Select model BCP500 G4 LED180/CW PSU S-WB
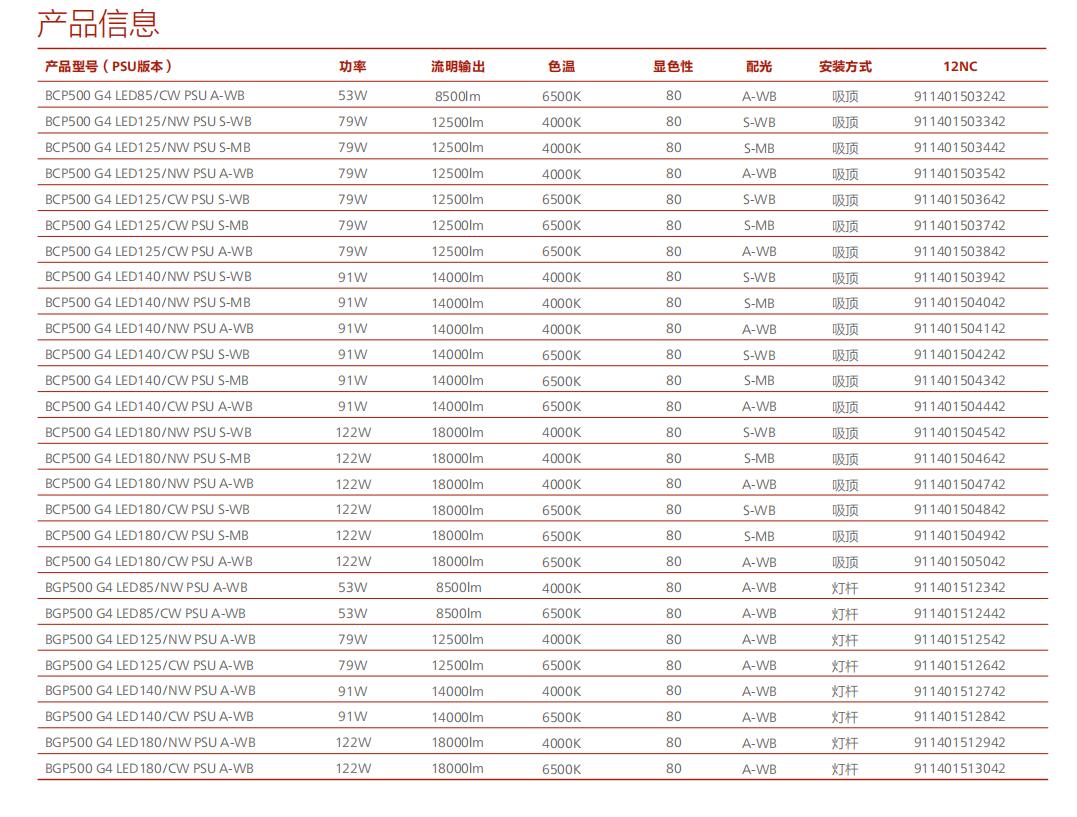This screenshot has height=817, width=1077. (x=147, y=510)
